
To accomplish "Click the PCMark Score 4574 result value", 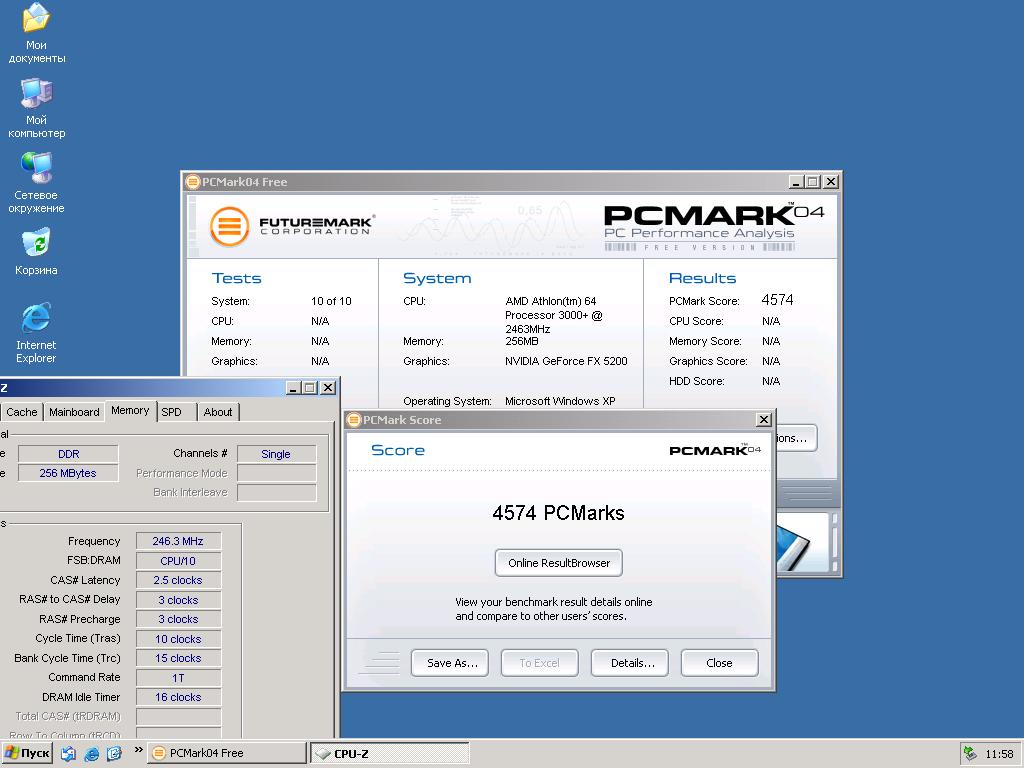I will click(x=777, y=300).
